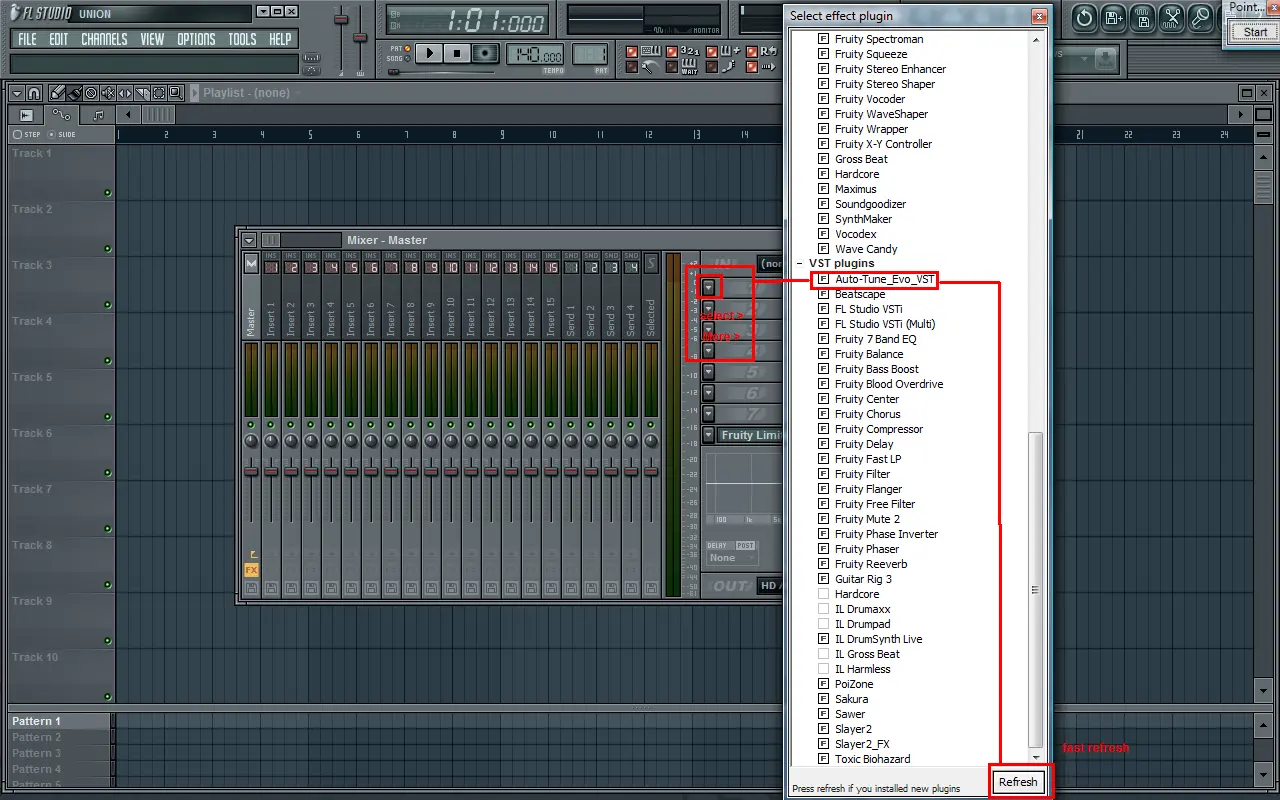Toggle favorite box for Auto-Tune_Evo_VST
1280x800 pixels.
coord(824,279)
